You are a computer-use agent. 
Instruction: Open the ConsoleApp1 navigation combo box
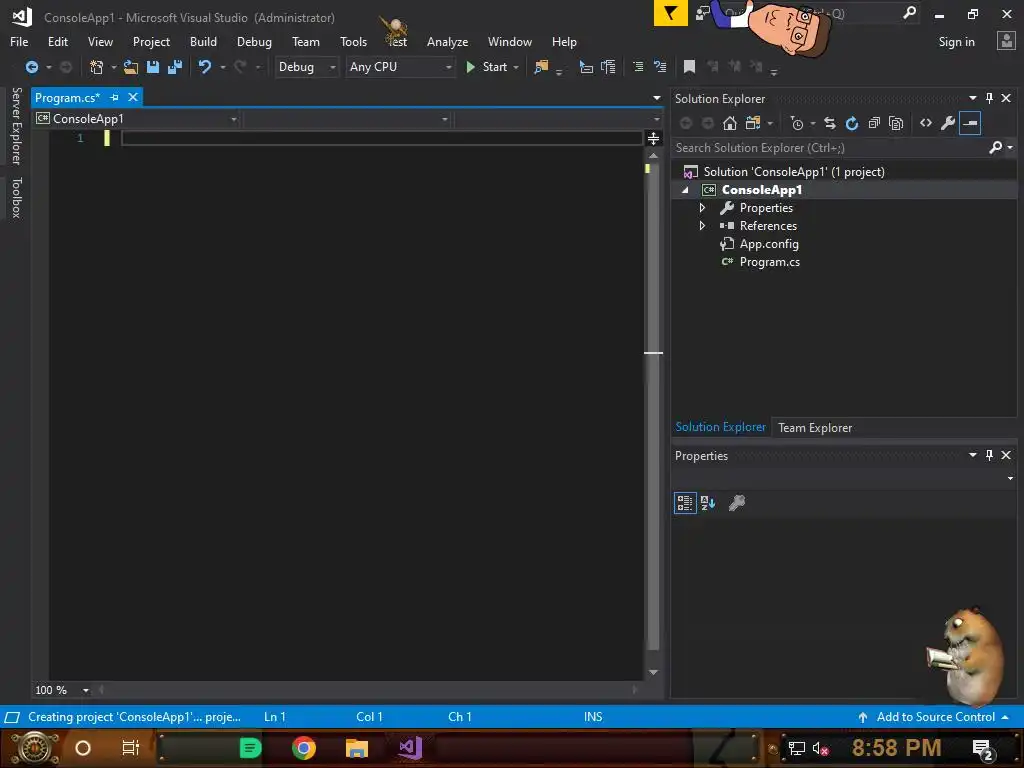click(136, 119)
